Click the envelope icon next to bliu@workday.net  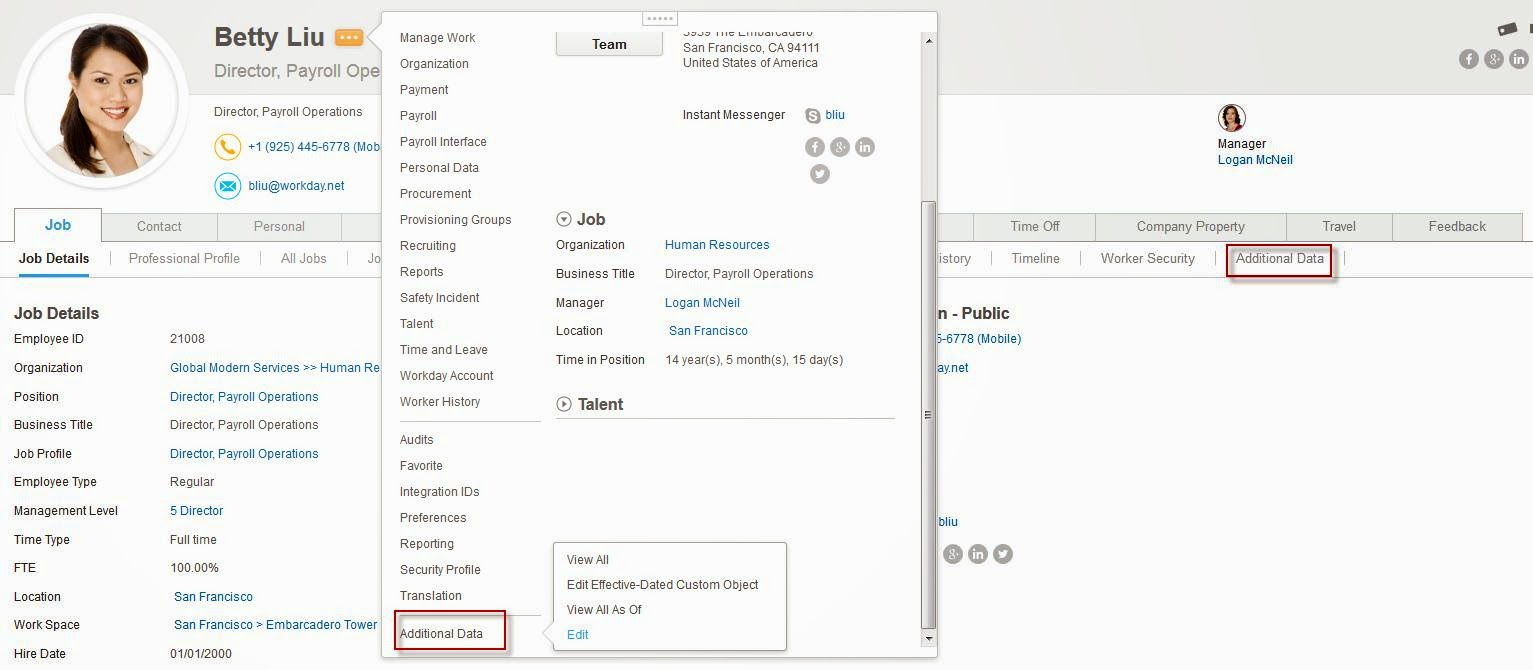point(227,185)
